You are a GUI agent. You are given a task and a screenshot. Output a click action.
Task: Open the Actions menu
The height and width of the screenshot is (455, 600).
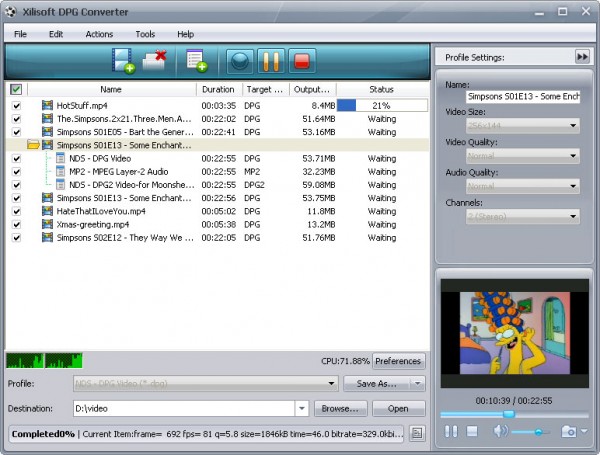tap(99, 34)
